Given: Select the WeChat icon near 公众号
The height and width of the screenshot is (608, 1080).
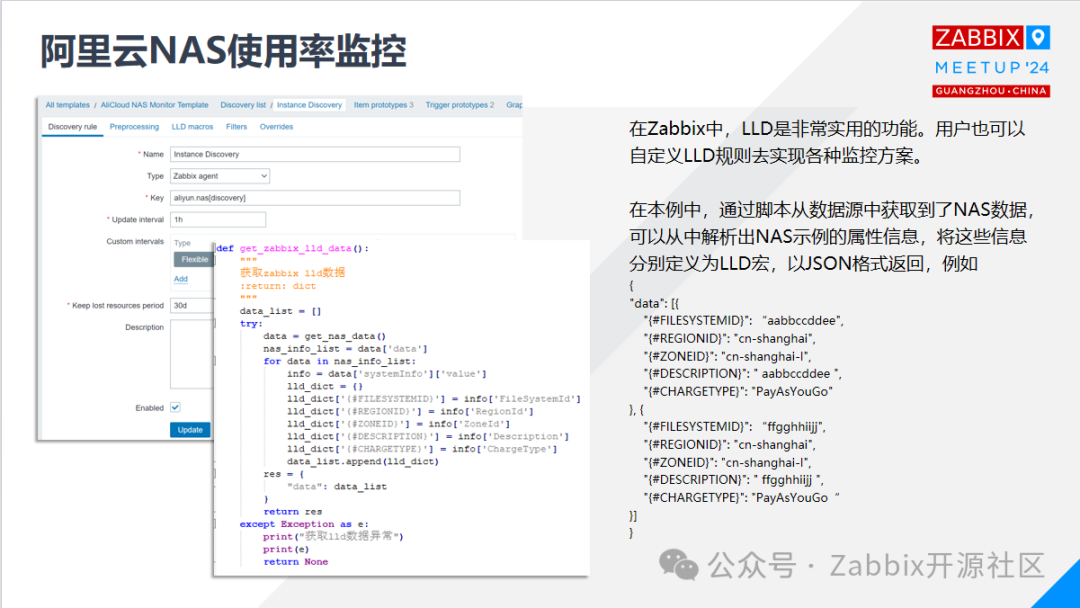Looking at the screenshot, I should 678,565.
